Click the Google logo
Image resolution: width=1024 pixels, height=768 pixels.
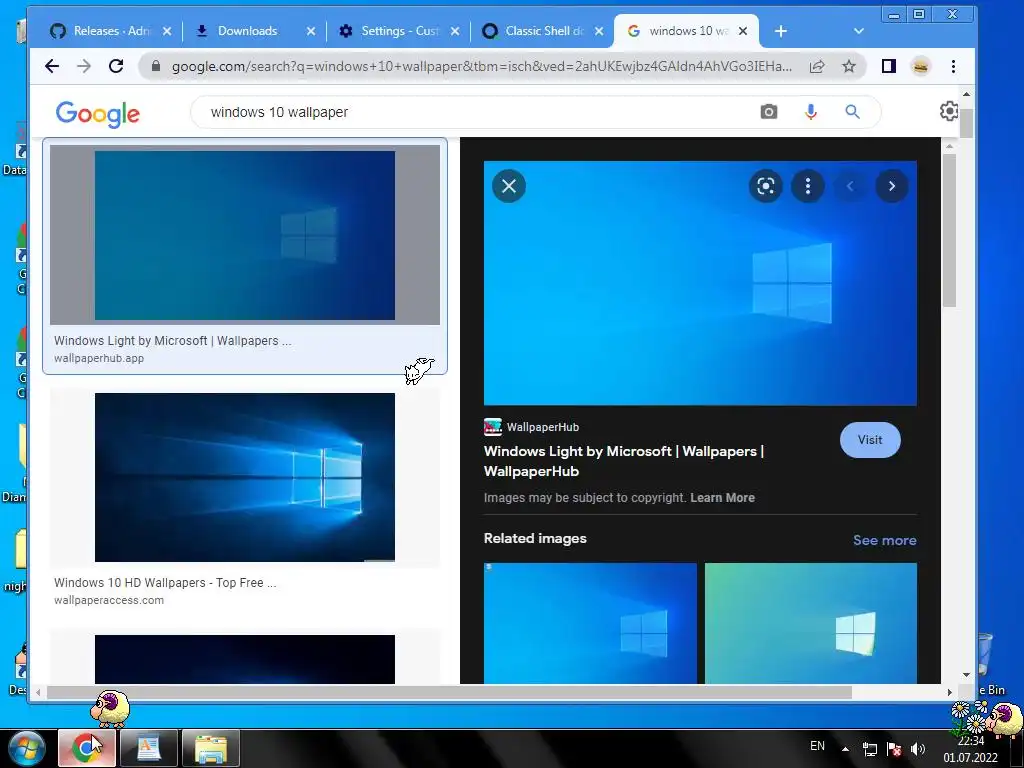(x=98, y=114)
